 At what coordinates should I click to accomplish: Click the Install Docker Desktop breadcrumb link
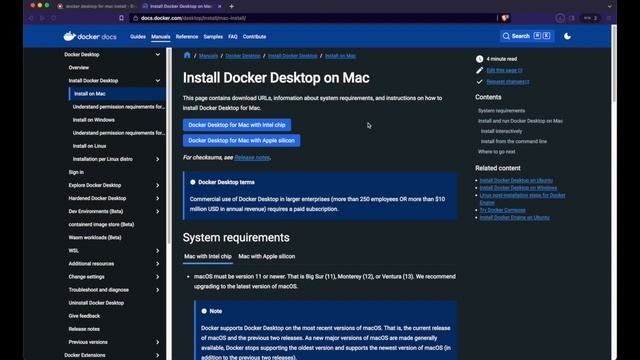[292, 56]
